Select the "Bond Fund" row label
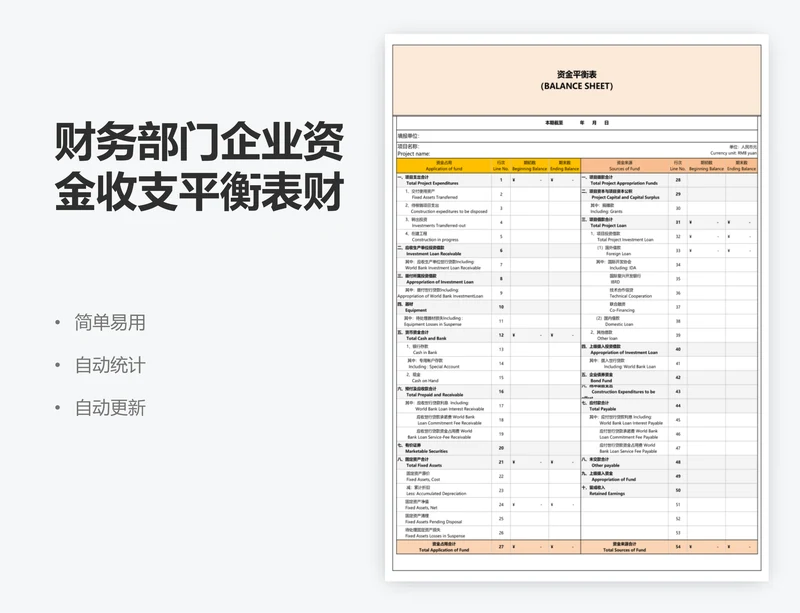The height and width of the screenshot is (613, 800). [601, 381]
